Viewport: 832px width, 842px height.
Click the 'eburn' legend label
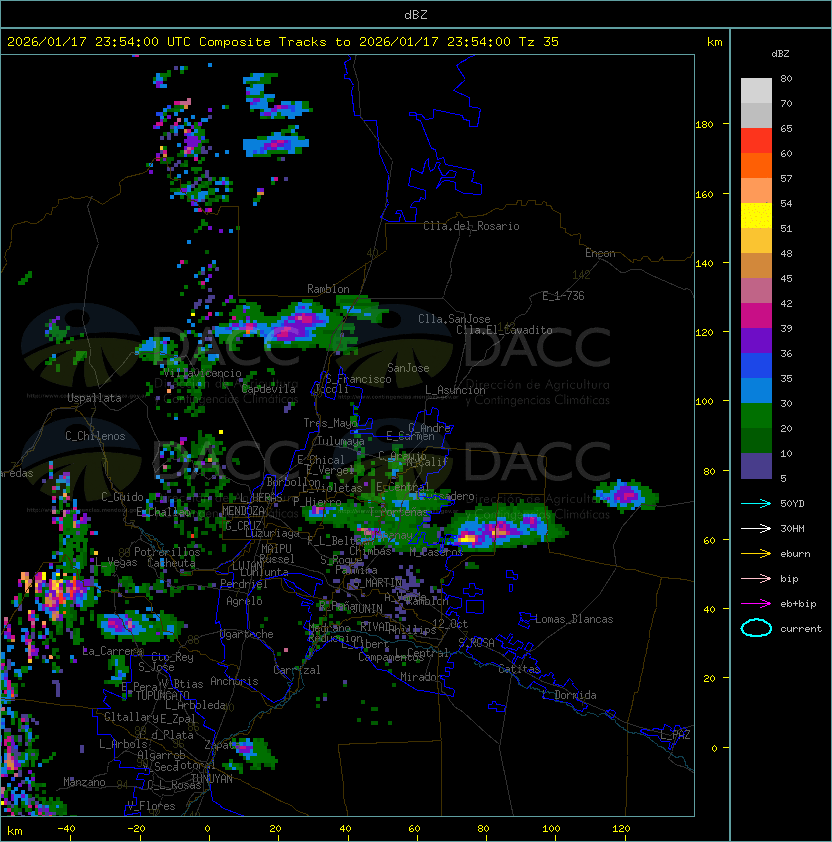(795, 554)
